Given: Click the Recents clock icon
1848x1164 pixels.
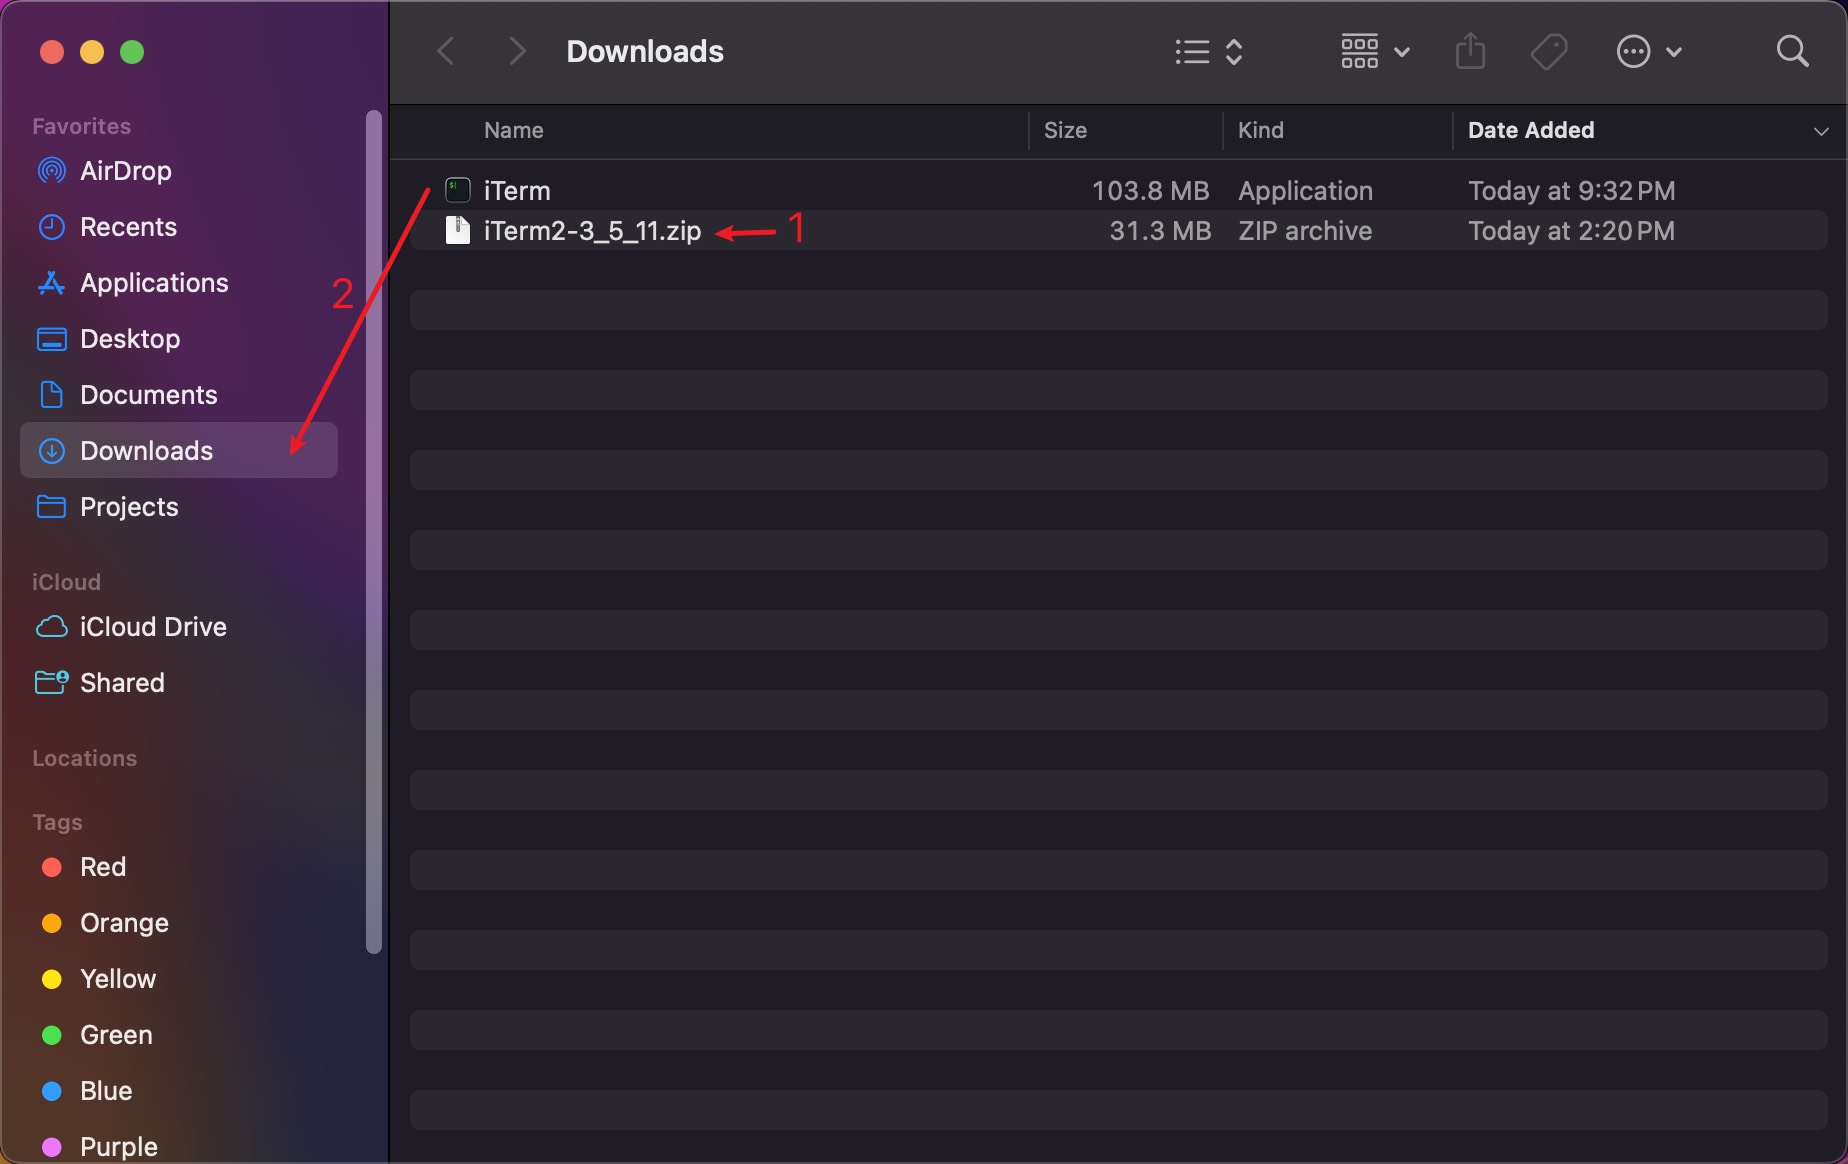Looking at the screenshot, I should point(51,227).
